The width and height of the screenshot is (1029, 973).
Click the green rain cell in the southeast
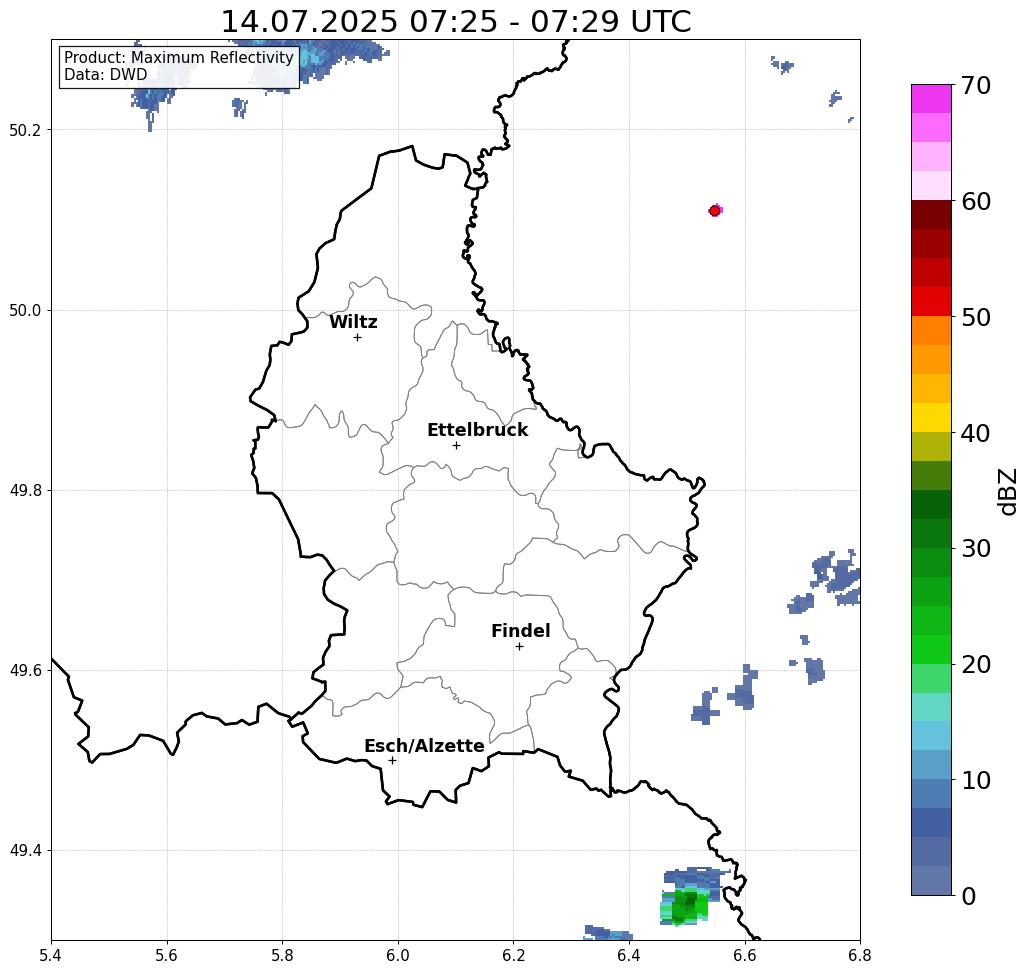(x=686, y=907)
